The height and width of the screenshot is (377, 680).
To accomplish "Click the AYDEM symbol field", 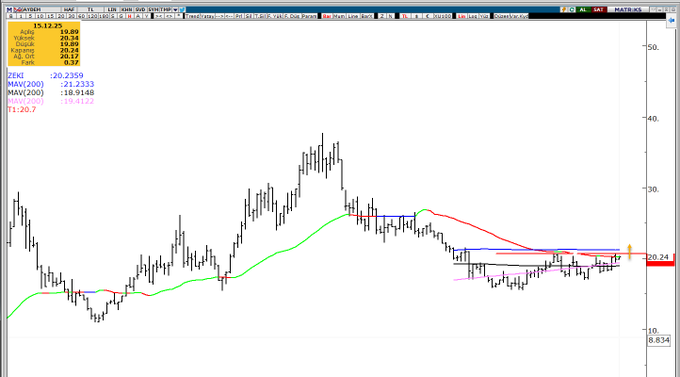I will (x=41, y=10).
